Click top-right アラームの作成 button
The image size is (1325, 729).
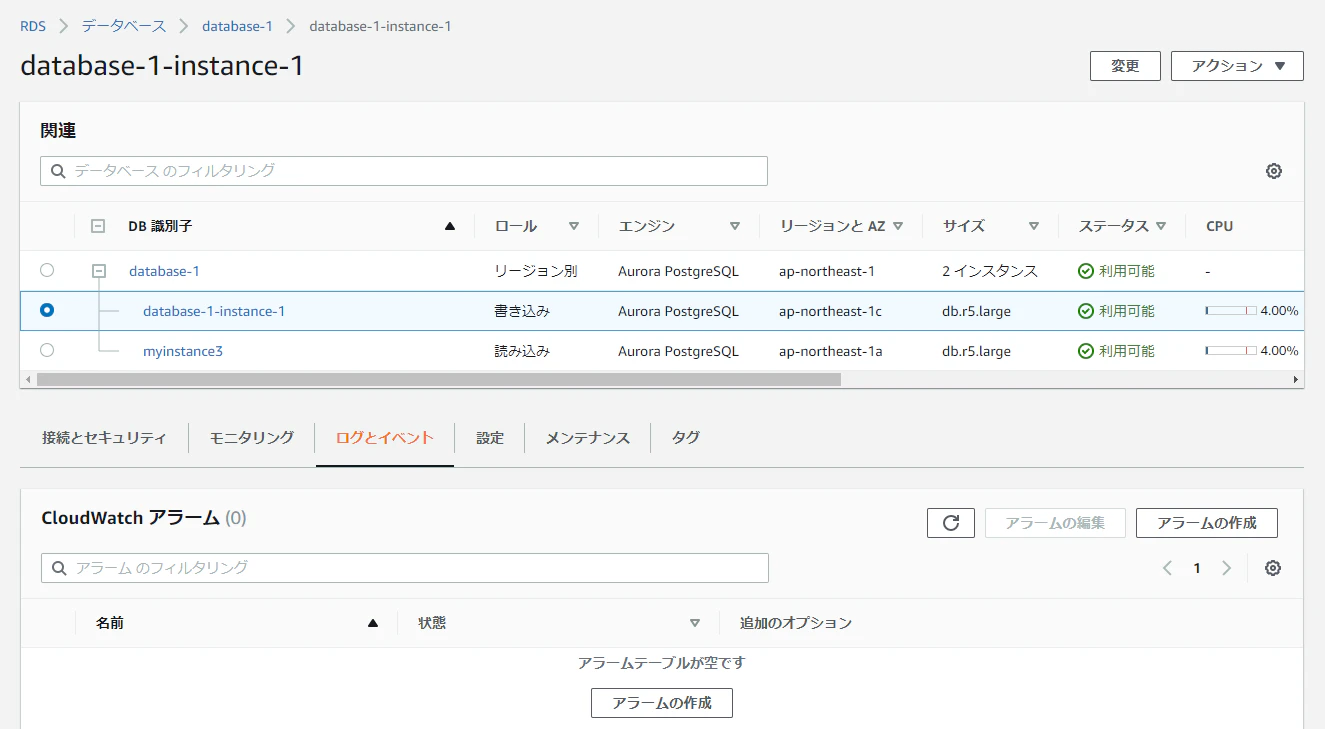point(1206,523)
